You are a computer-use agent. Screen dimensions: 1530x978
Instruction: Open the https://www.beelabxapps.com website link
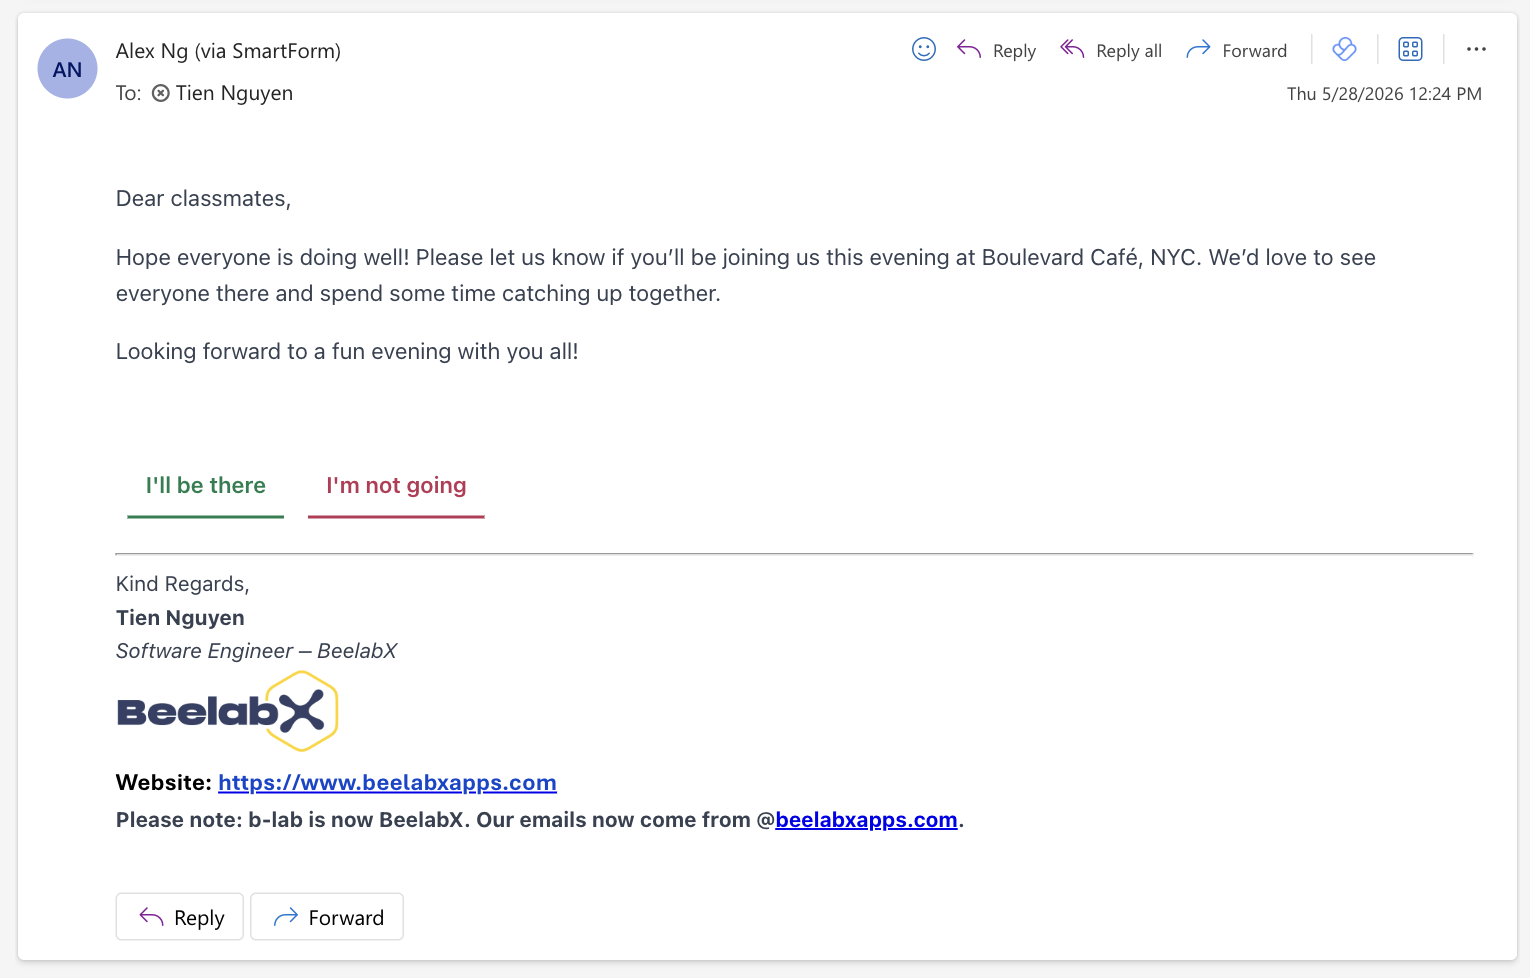click(387, 783)
